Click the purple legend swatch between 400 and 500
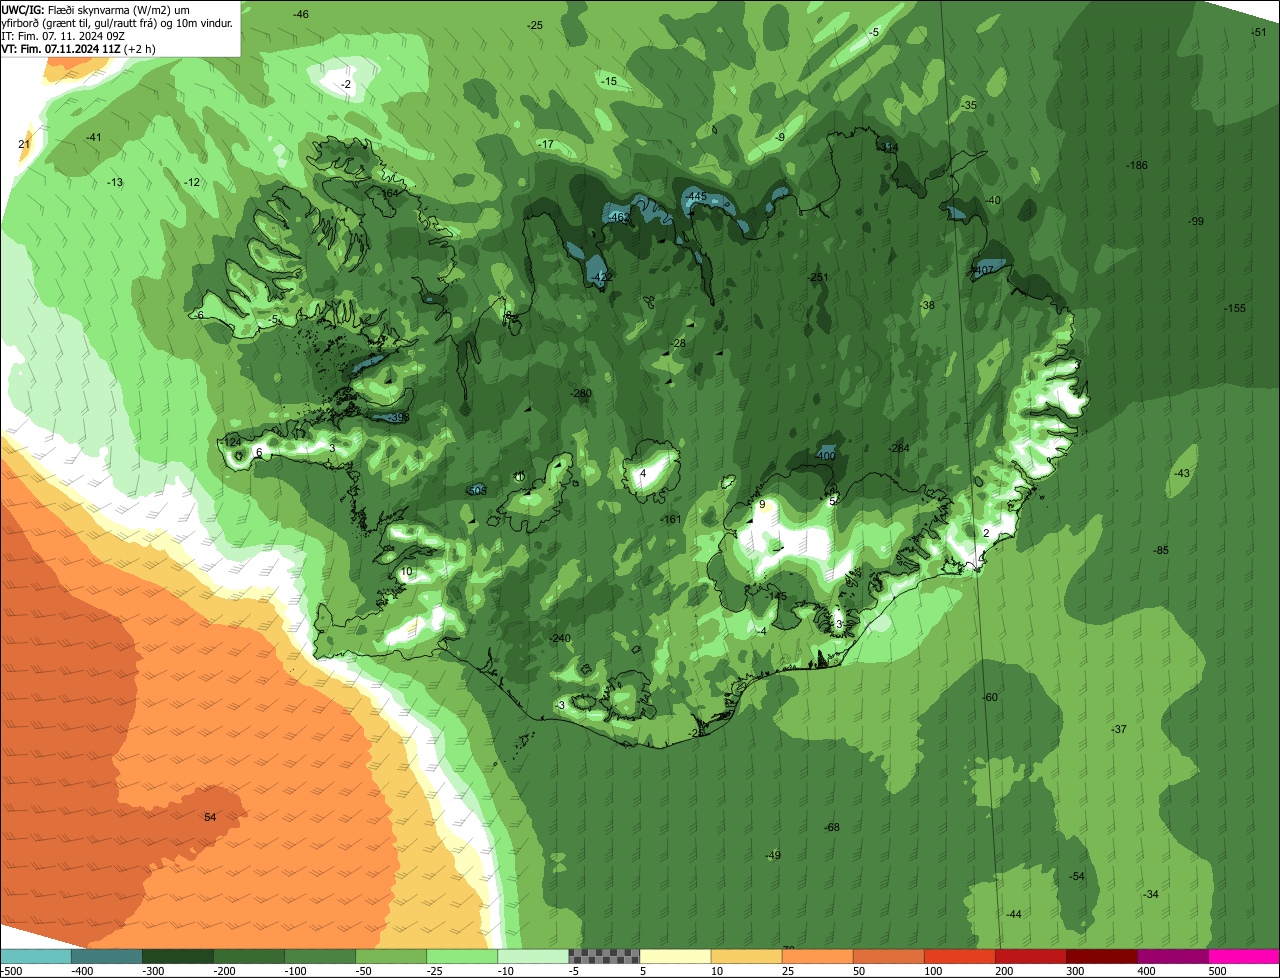1280x978 pixels. point(1172,956)
